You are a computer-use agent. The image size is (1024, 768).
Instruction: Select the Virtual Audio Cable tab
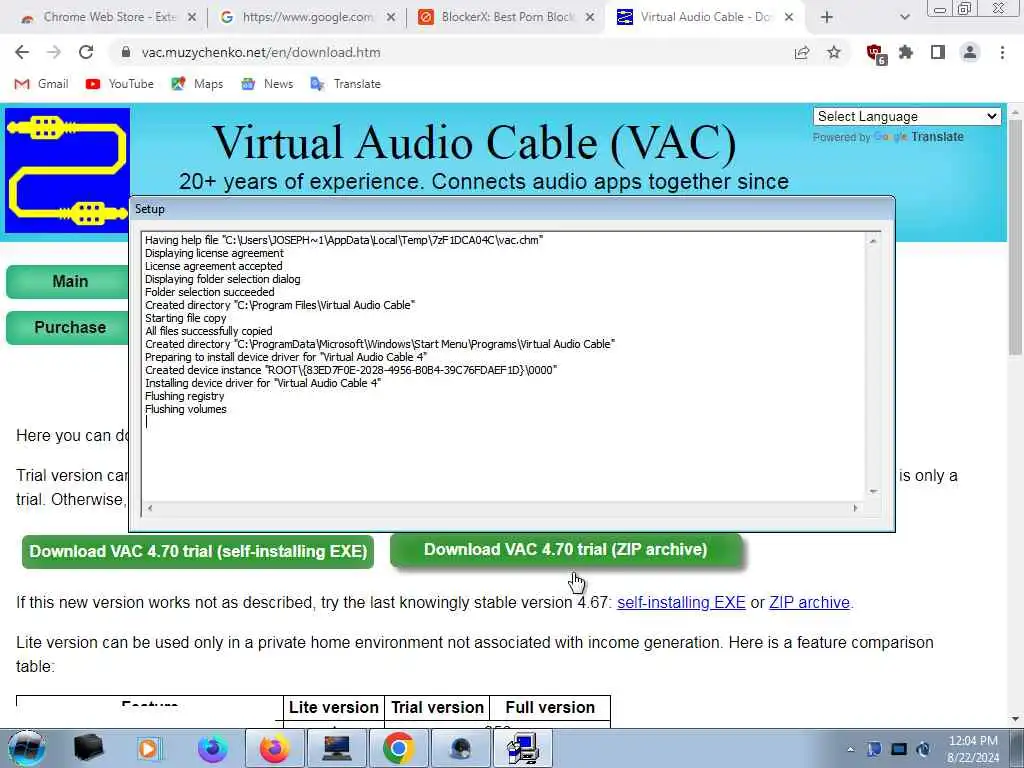[702, 17]
